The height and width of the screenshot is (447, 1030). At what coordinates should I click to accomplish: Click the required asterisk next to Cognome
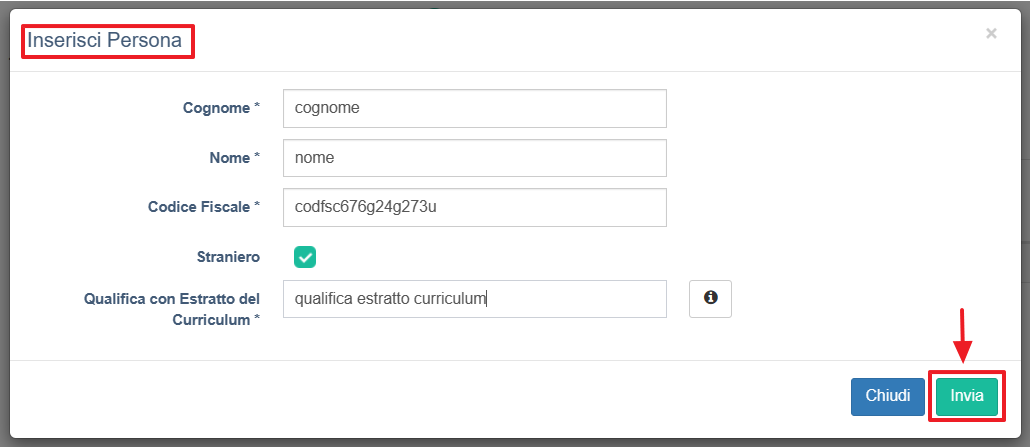(257, 108)
